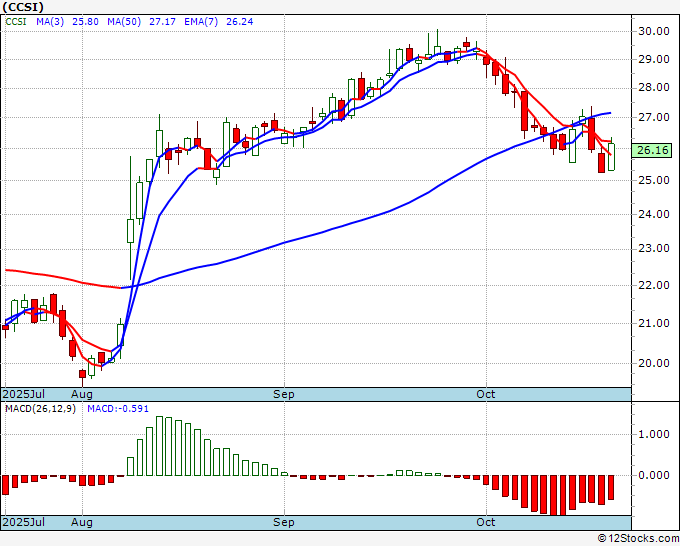Click the current price tag 26.16

pos(652,150)
